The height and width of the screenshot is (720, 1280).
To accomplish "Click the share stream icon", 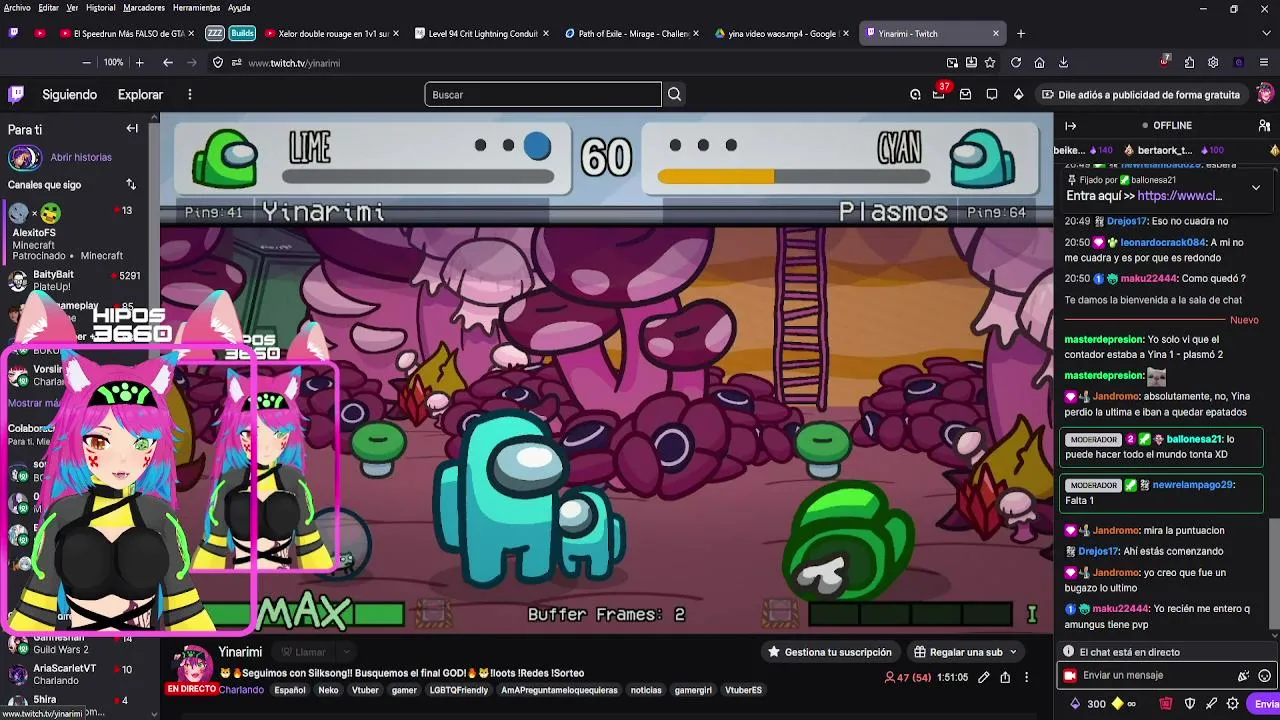I will pos(1004,677).
